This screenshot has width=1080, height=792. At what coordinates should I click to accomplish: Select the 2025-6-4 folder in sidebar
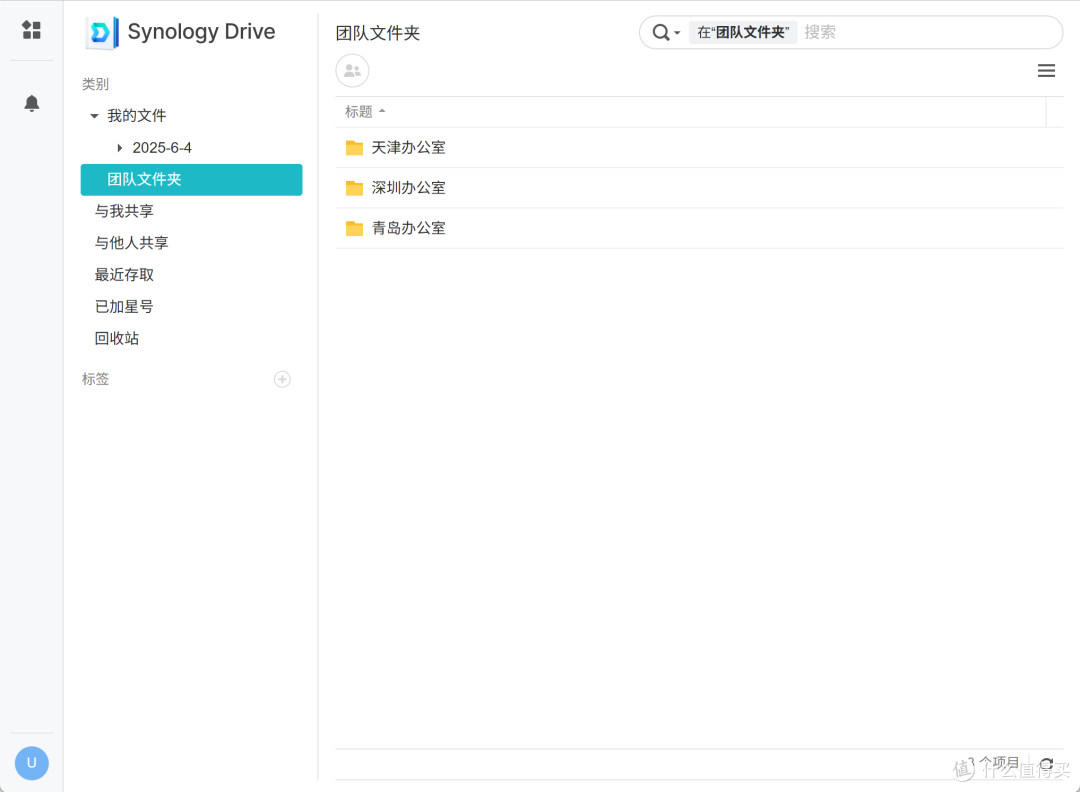point(162,147)
